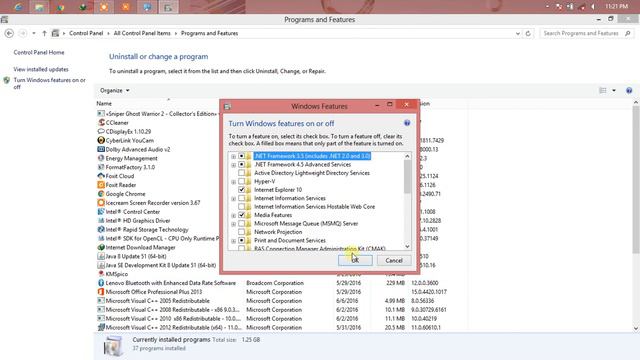Open help in the Windows Features dialog
This screenshot has height=360, width=640.
click(407, 123)
